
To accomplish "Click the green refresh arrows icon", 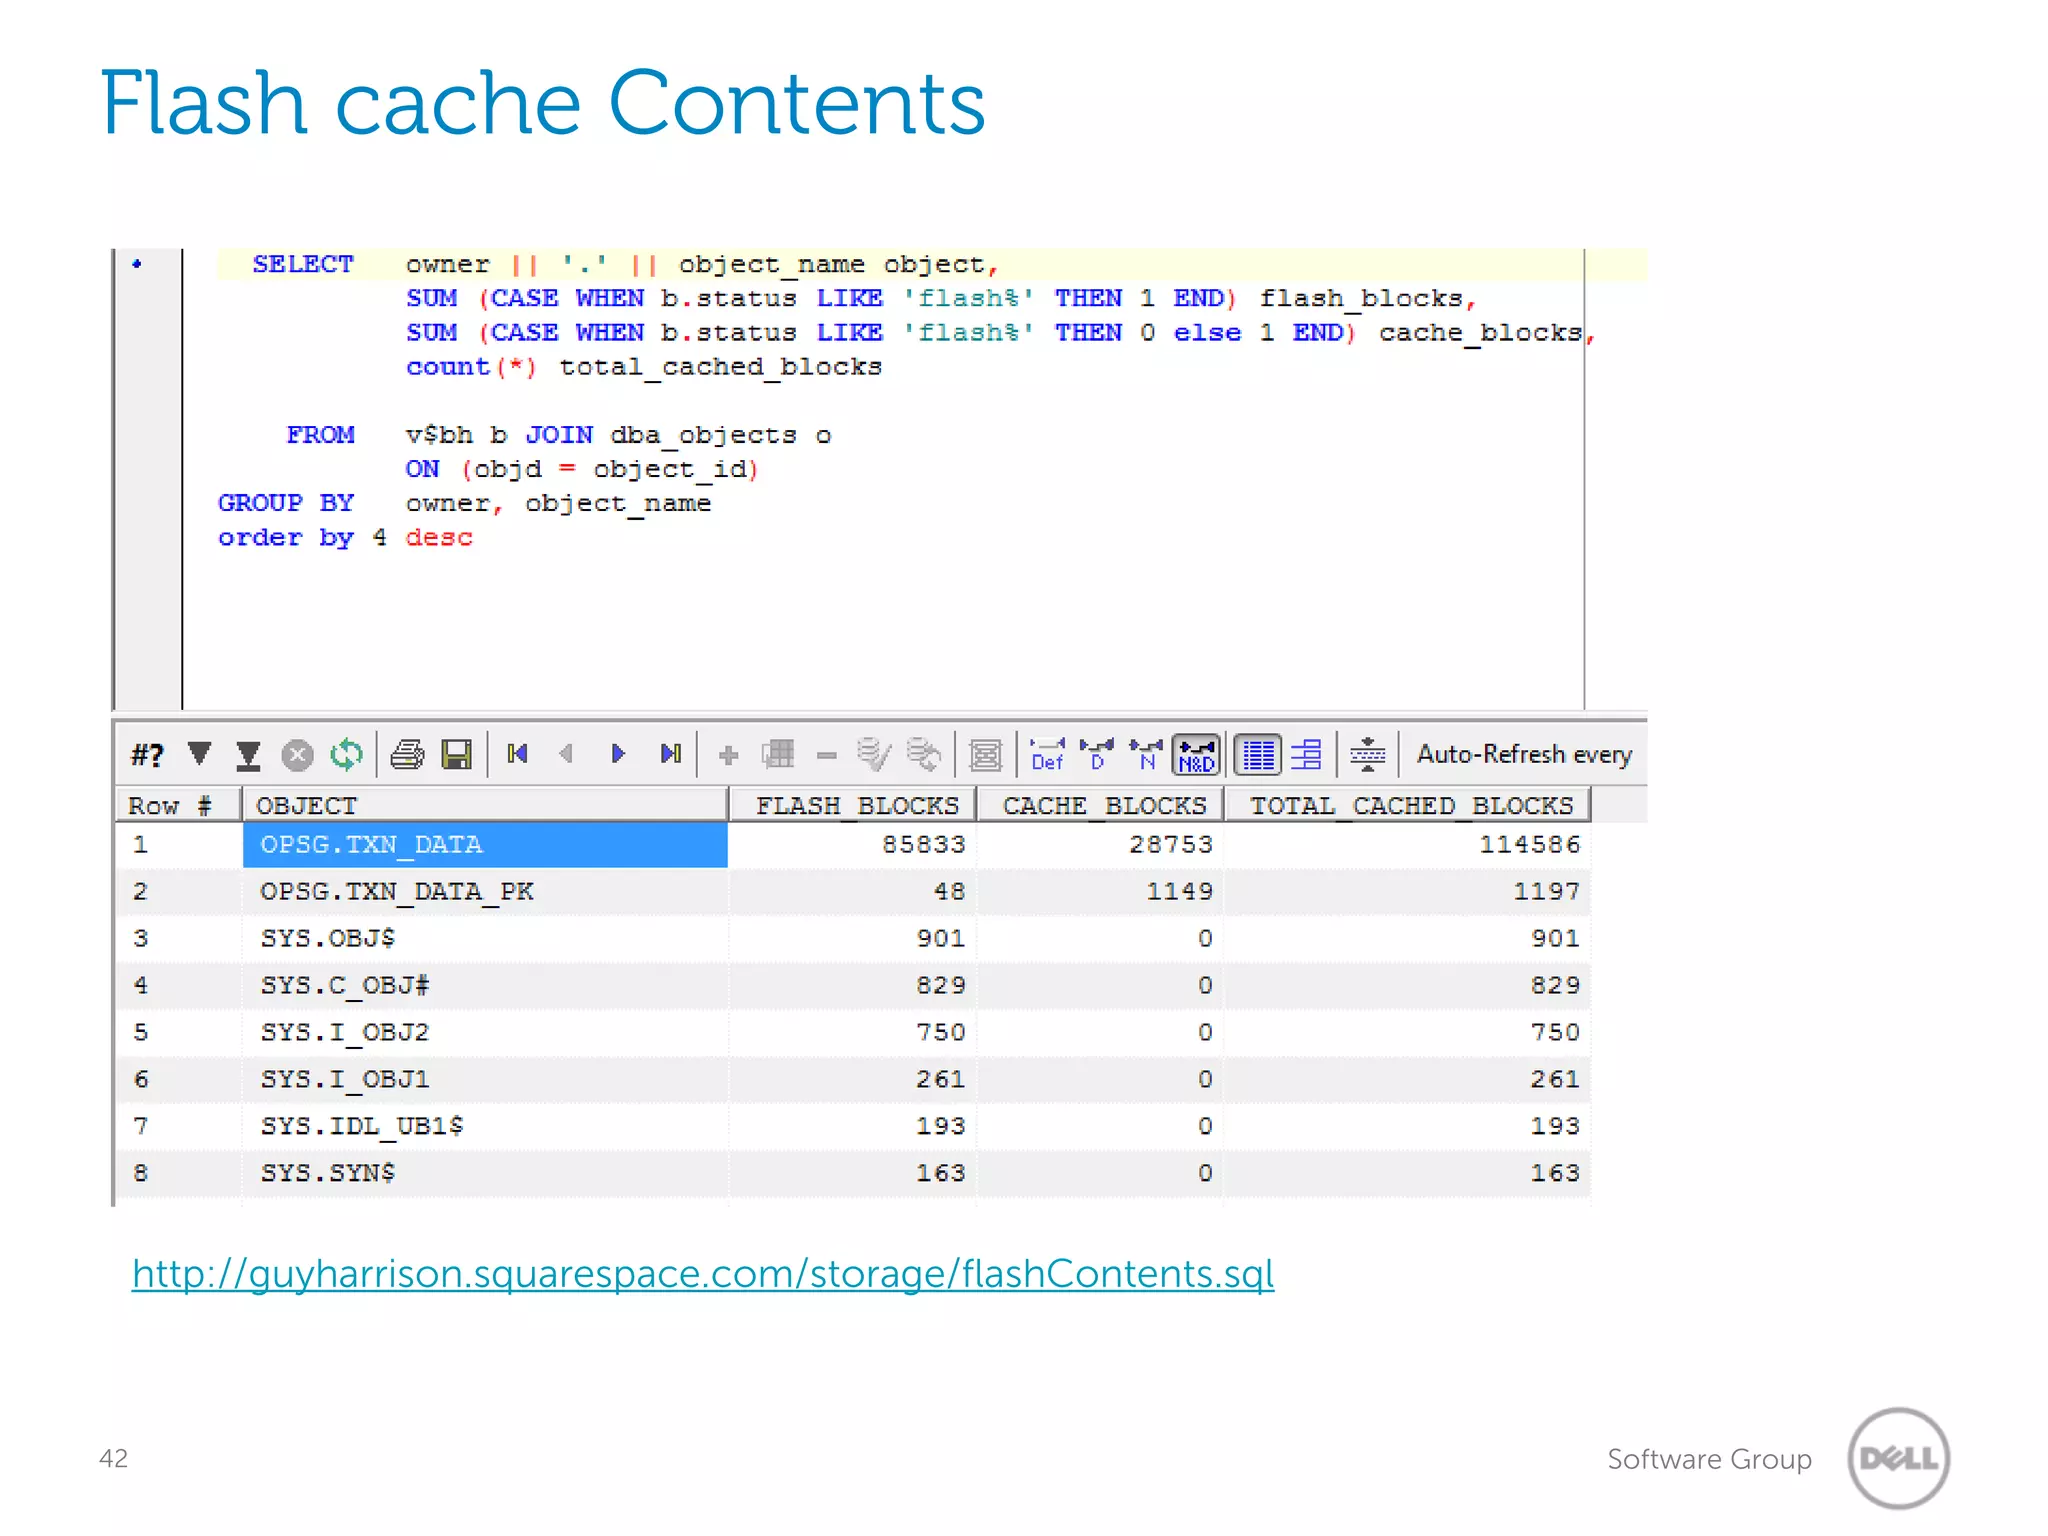I will point(346,754).
